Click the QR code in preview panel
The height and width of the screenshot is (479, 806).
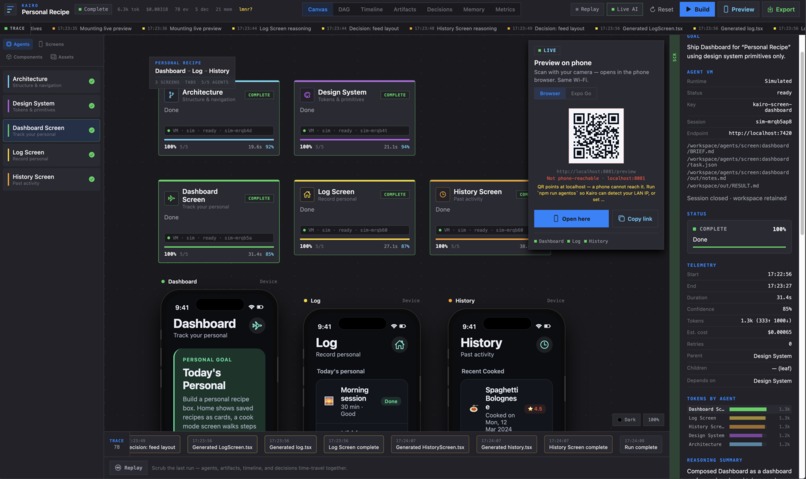tap(596, 136)
